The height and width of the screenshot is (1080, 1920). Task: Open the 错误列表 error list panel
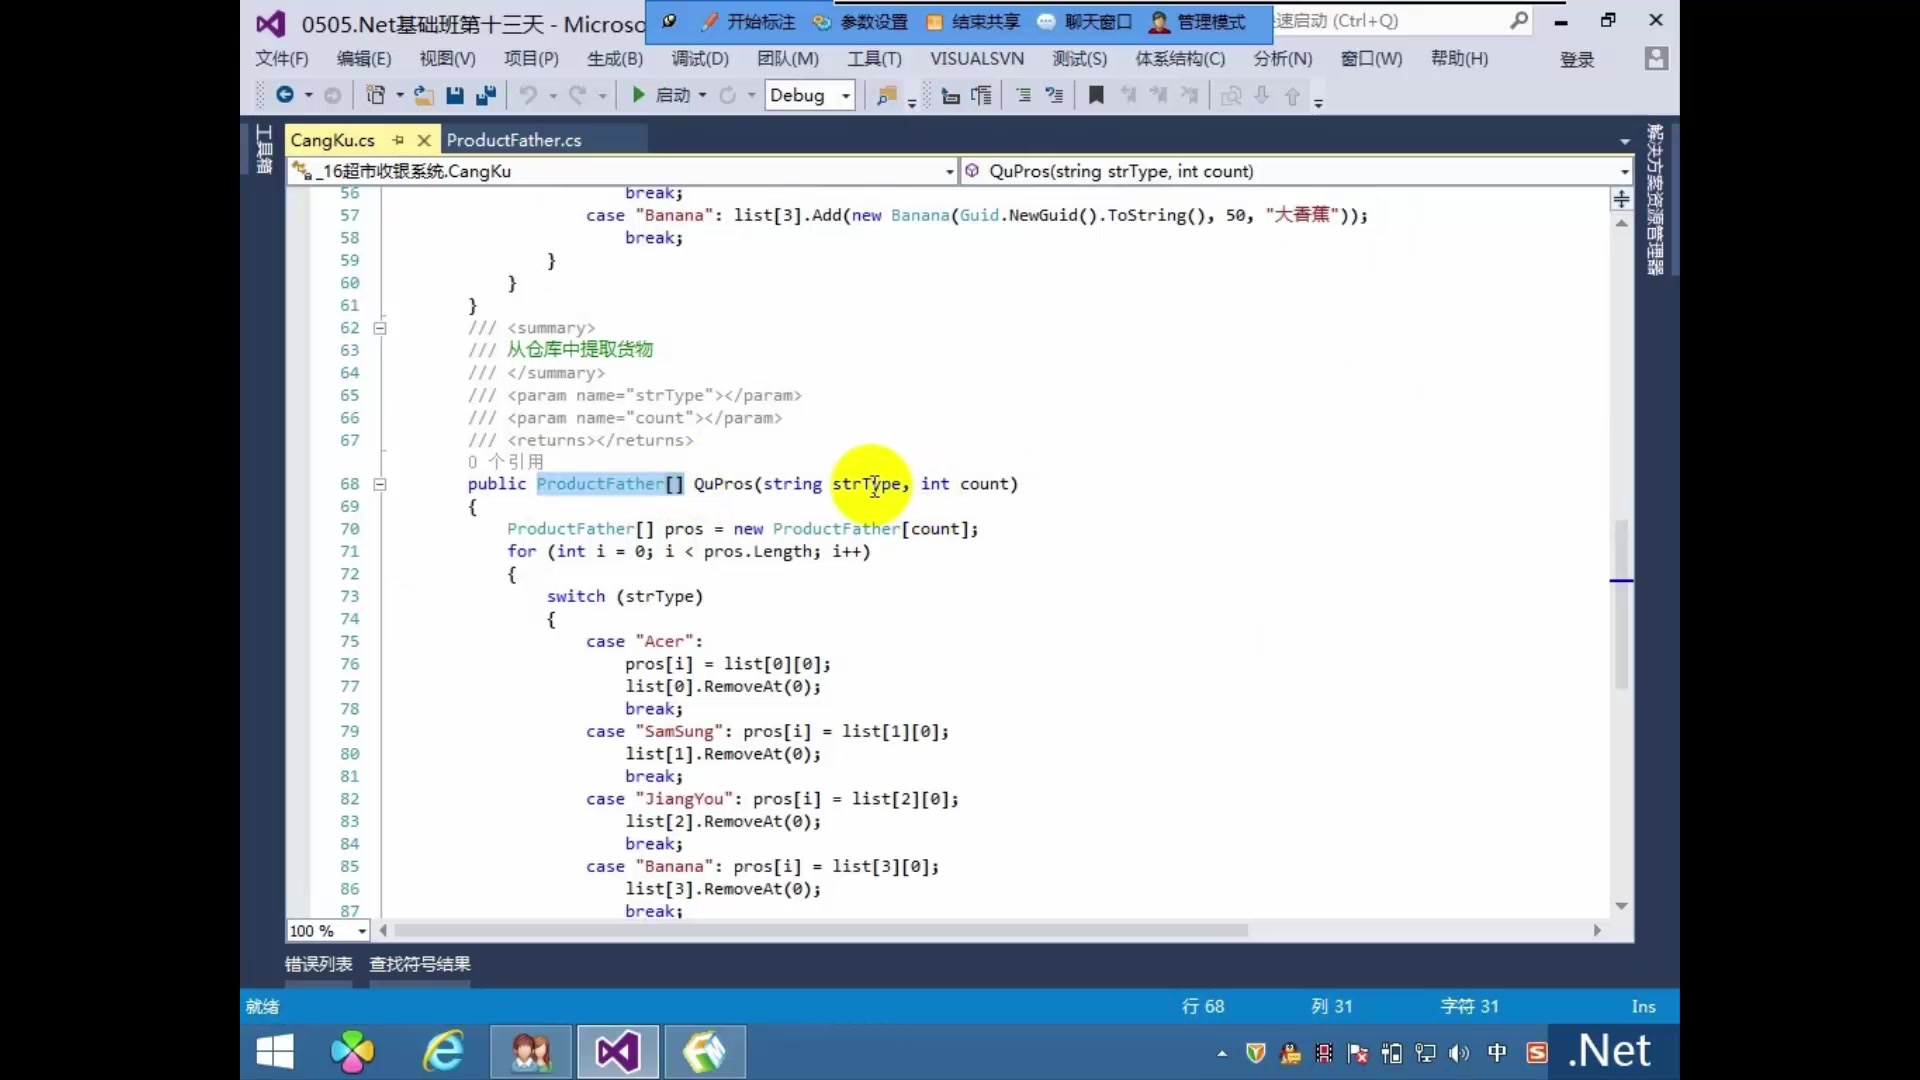[x=318, y=964]
